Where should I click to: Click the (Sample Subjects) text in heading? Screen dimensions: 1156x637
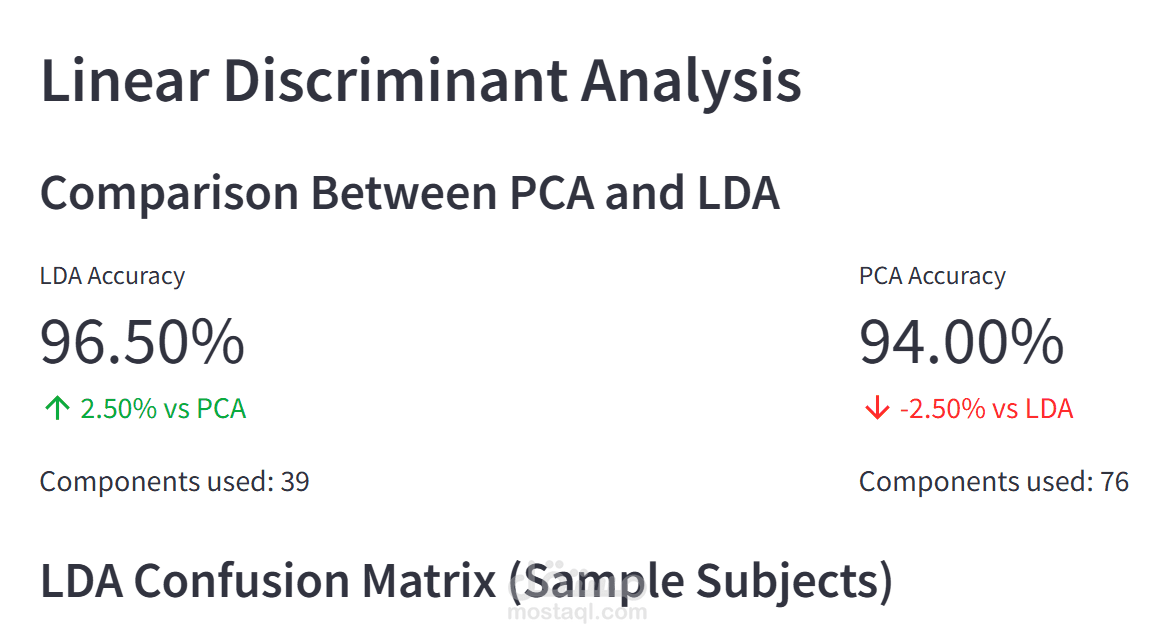coord(699,581)
